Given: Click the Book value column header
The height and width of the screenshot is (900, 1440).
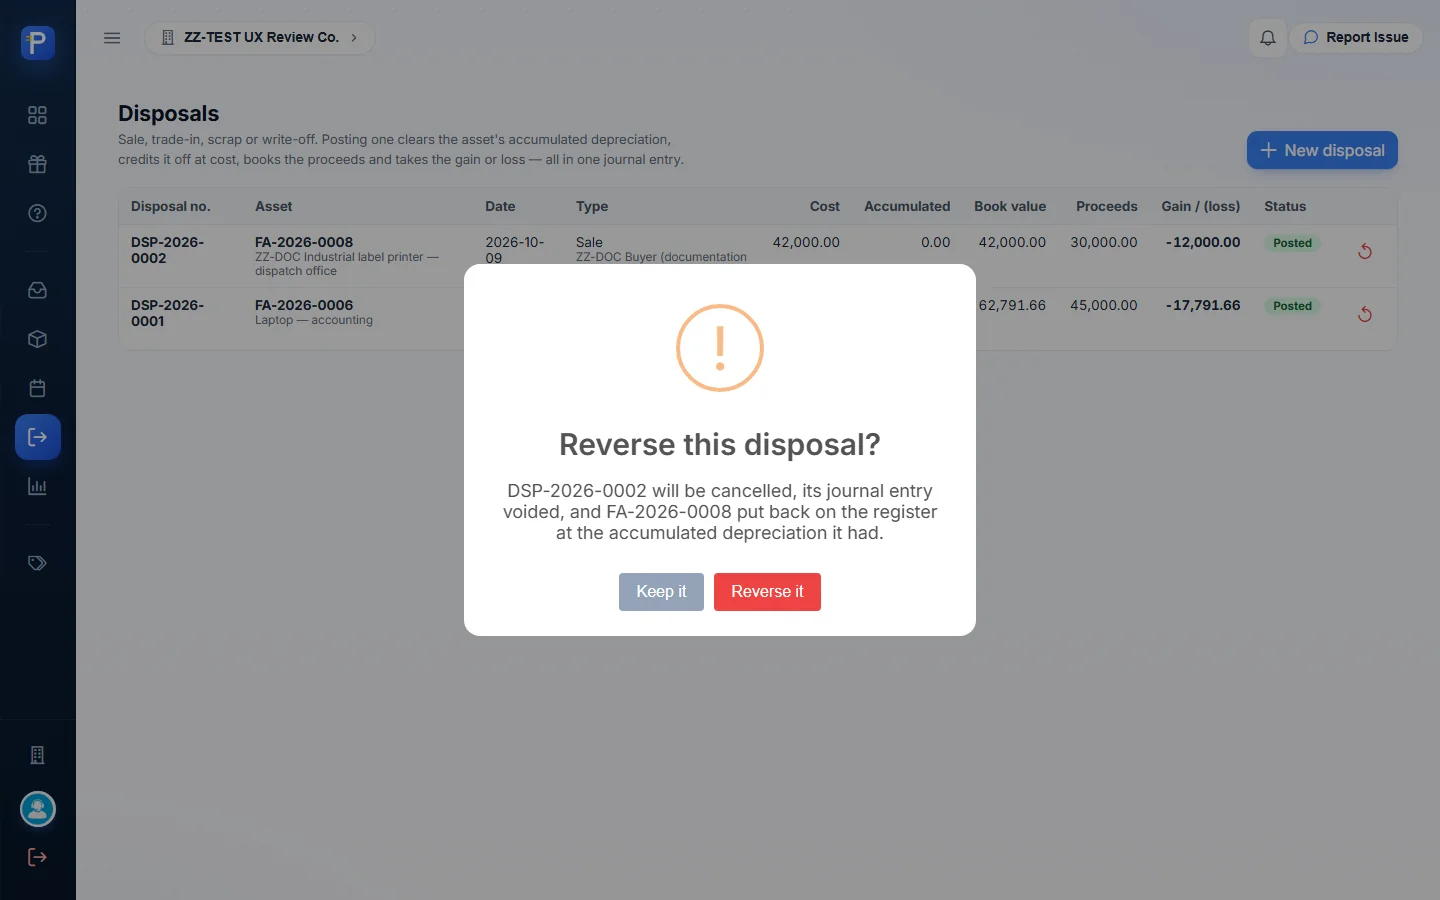Looking at the screenshot, I should (1010, 206).
